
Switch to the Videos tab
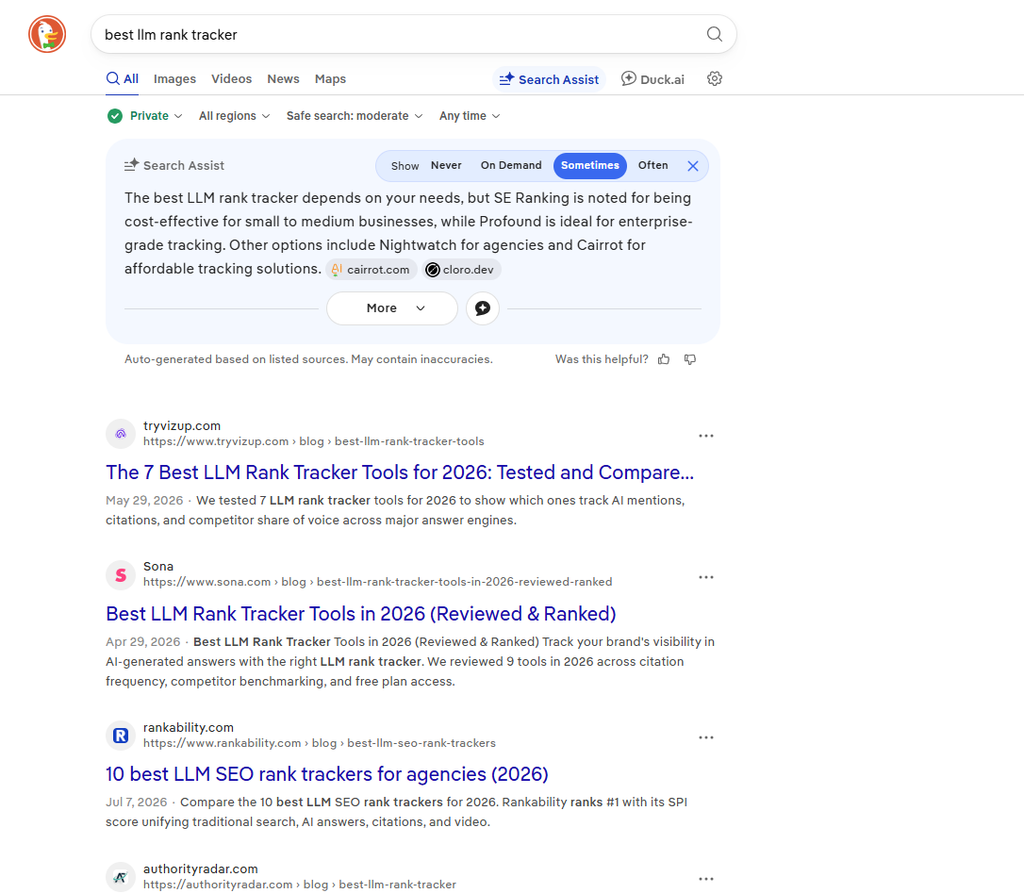coord(231,79)
